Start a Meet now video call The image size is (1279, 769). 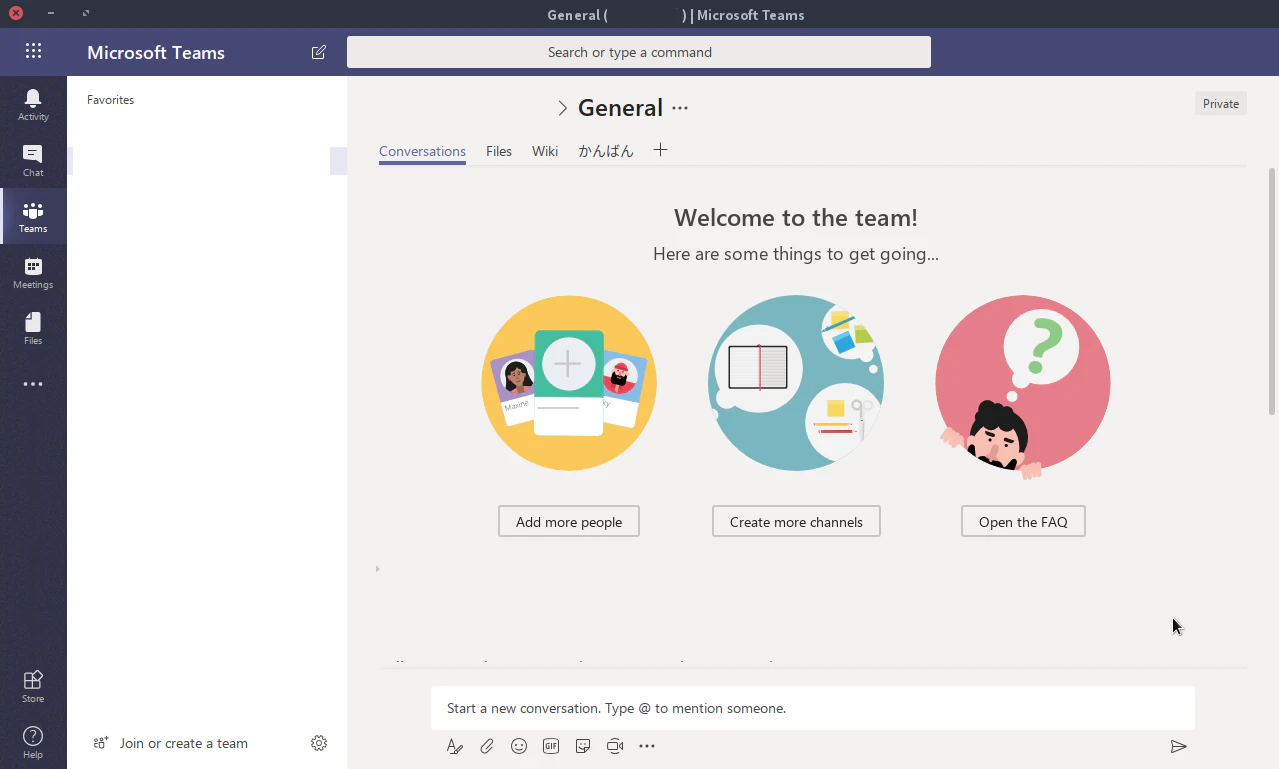(x=615, y=746)
